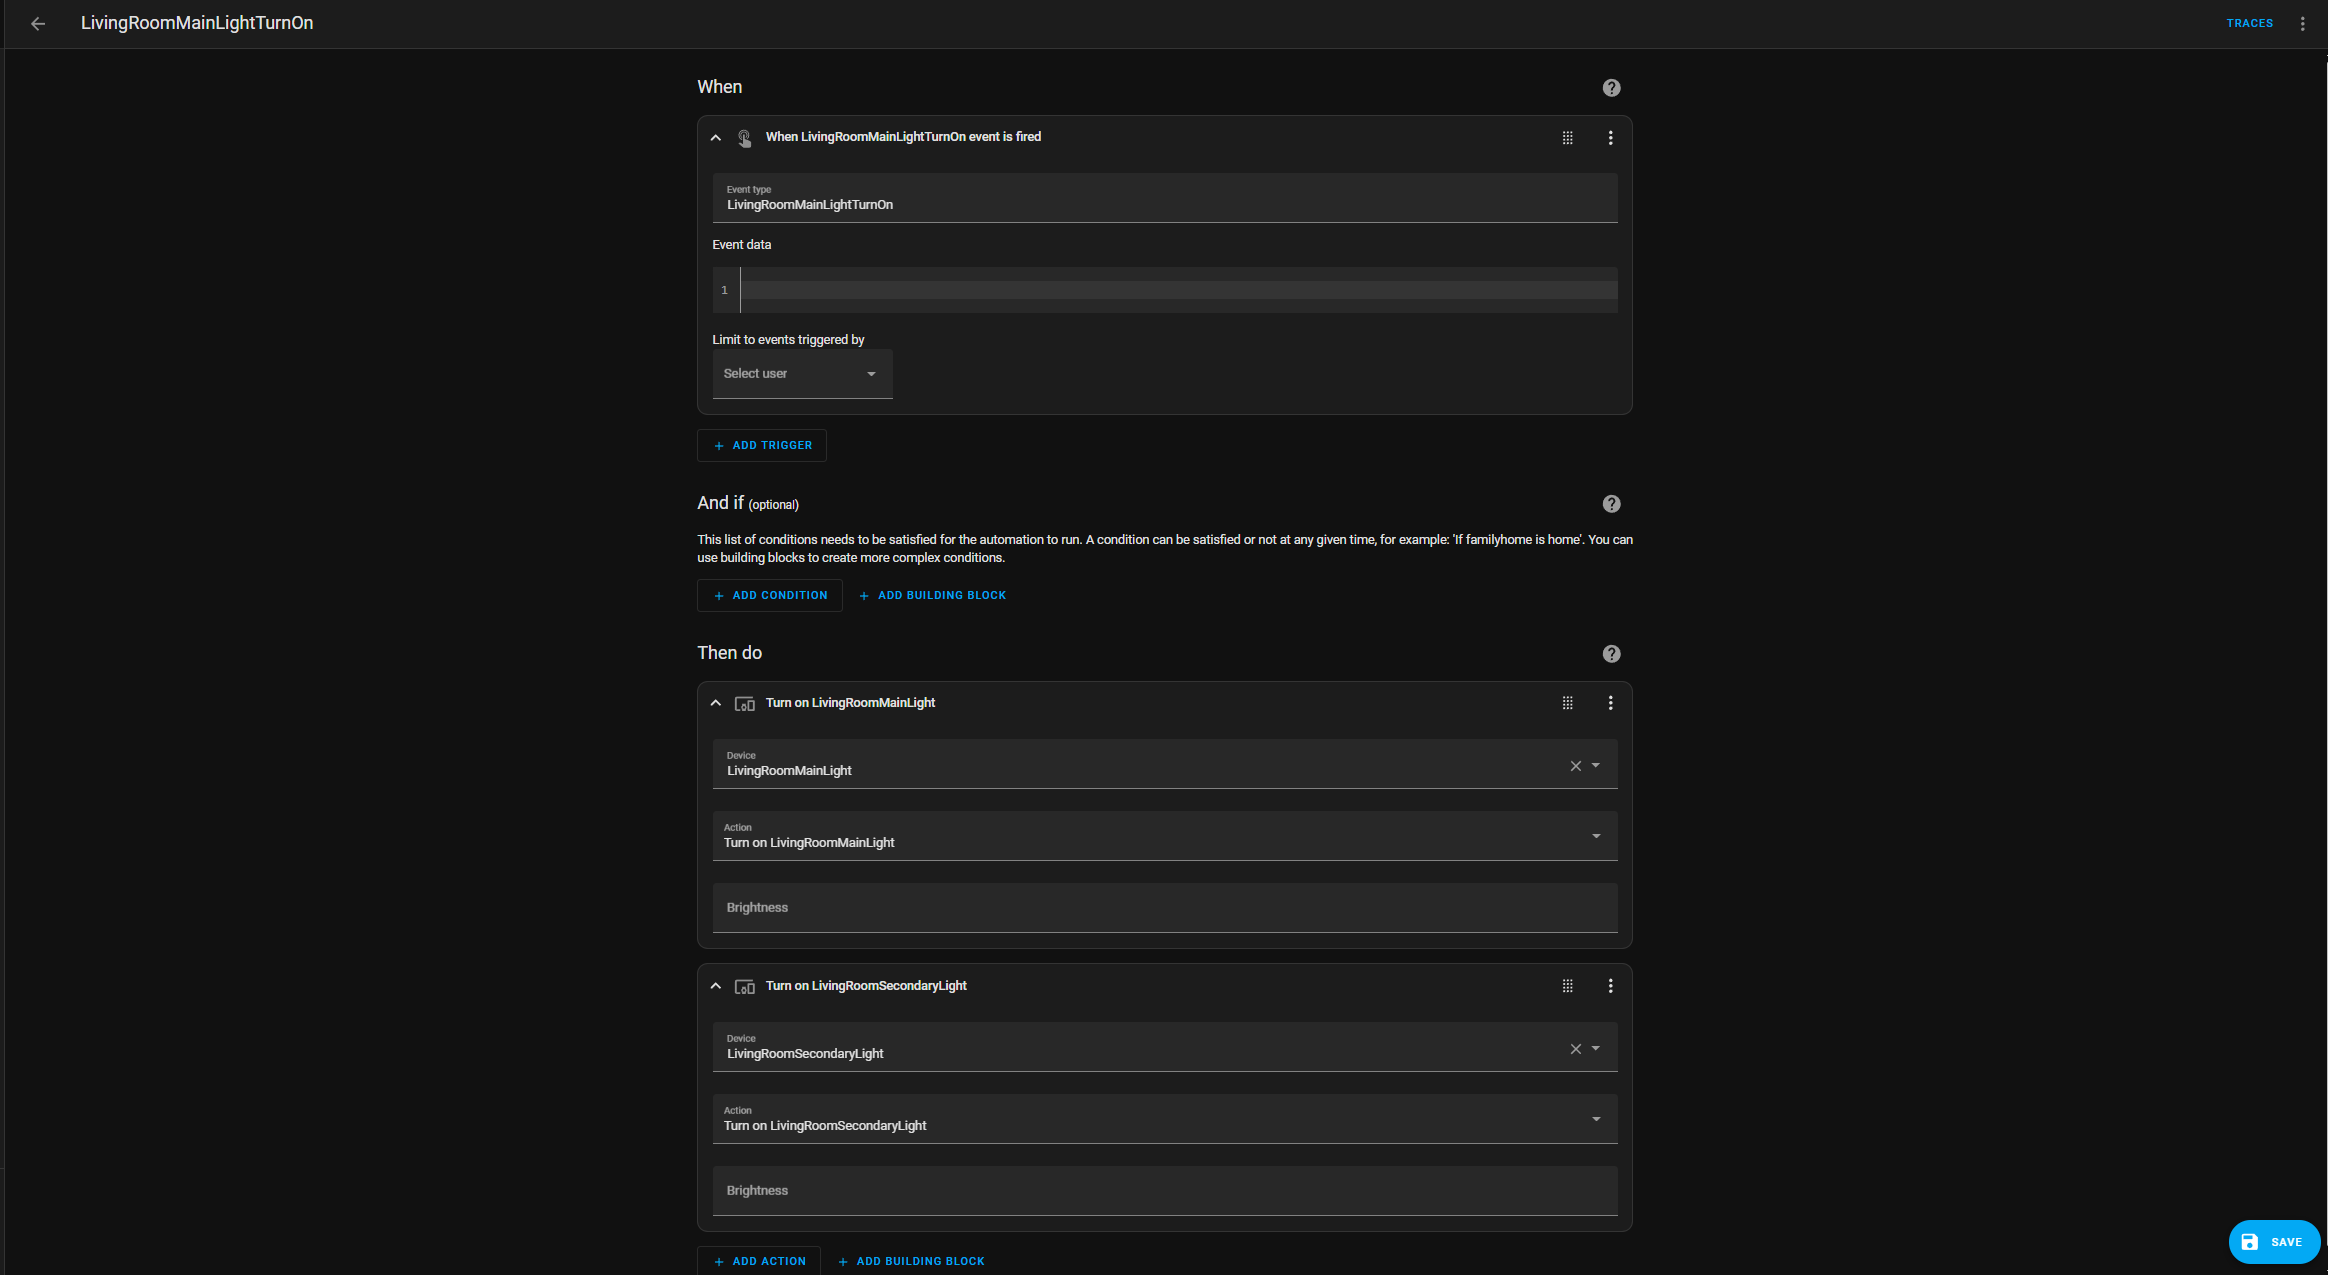The width and height of the screenshot is (2328, 1275).
Task: Open the Turn on LivingRoomSecondaryLight action dropdown
Action: (x=1164, y=1119)
